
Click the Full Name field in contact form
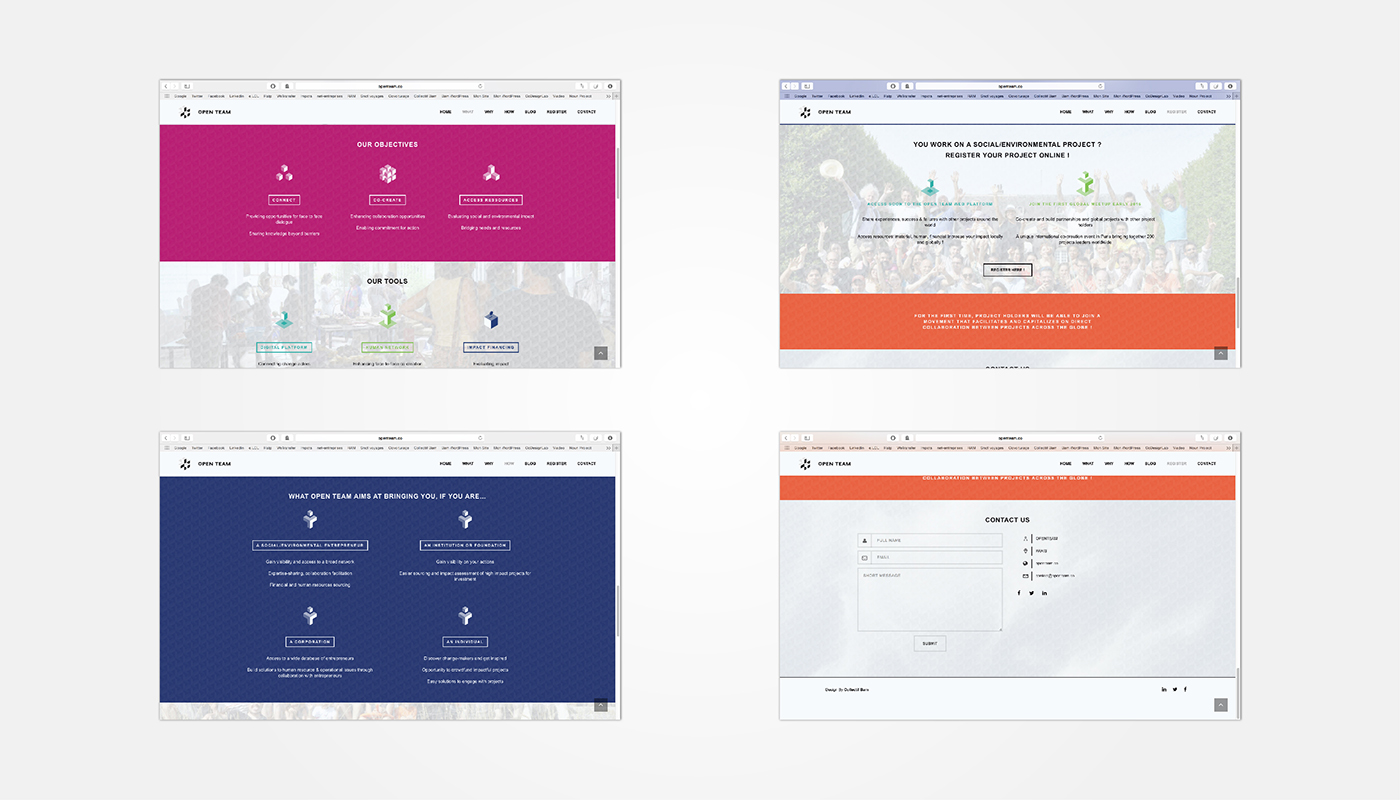[x=935, y=541]
